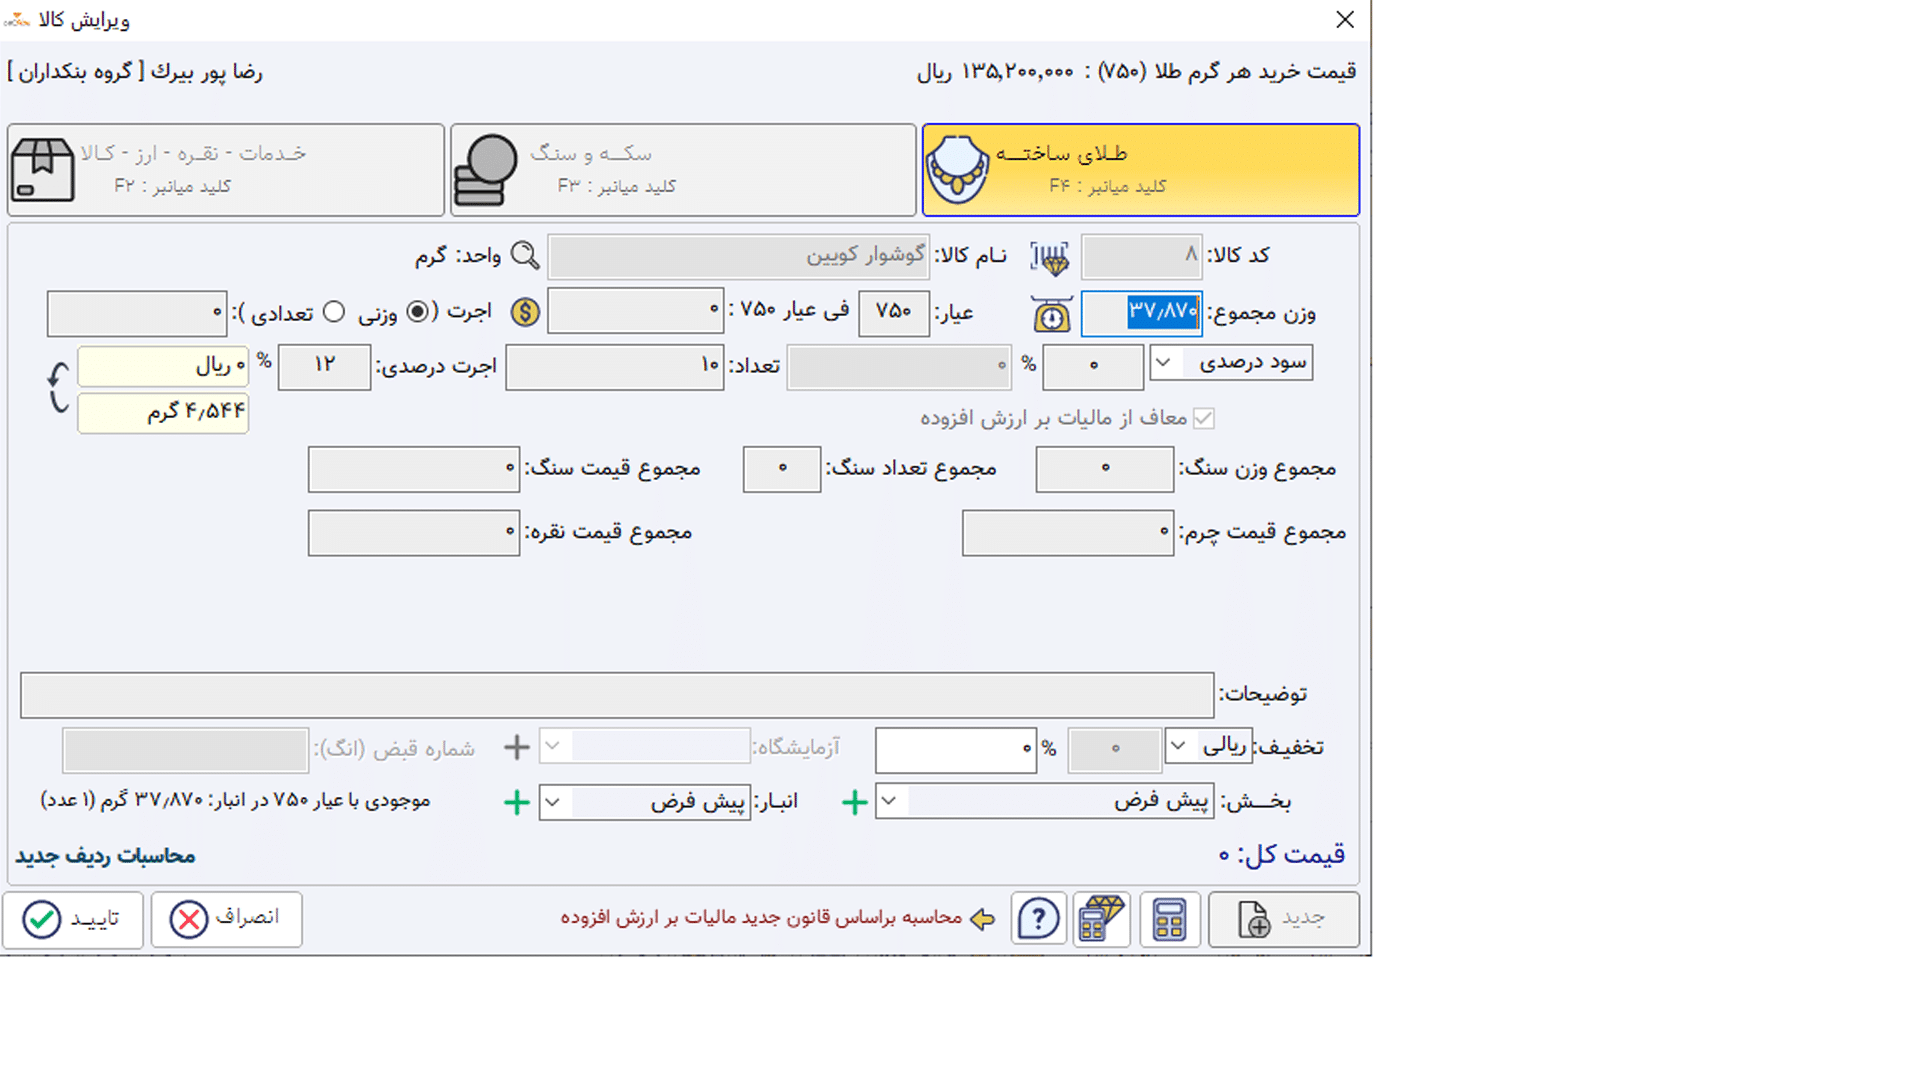The width and height of the screenshot is (1920, 1080).
Task: Switch to سکه و سنگ tab
Action: coord(683,170)
